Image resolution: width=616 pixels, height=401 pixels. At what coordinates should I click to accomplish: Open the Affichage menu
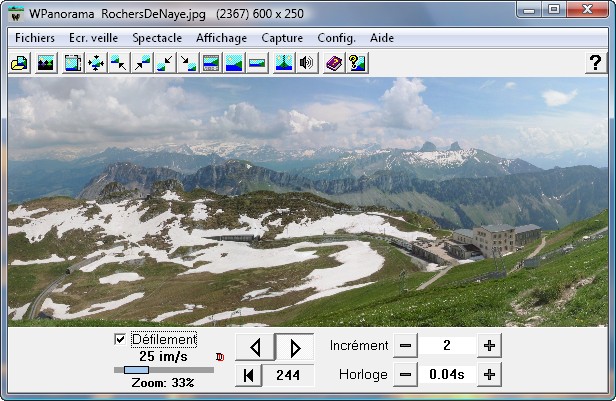click(x=222, y=38)
